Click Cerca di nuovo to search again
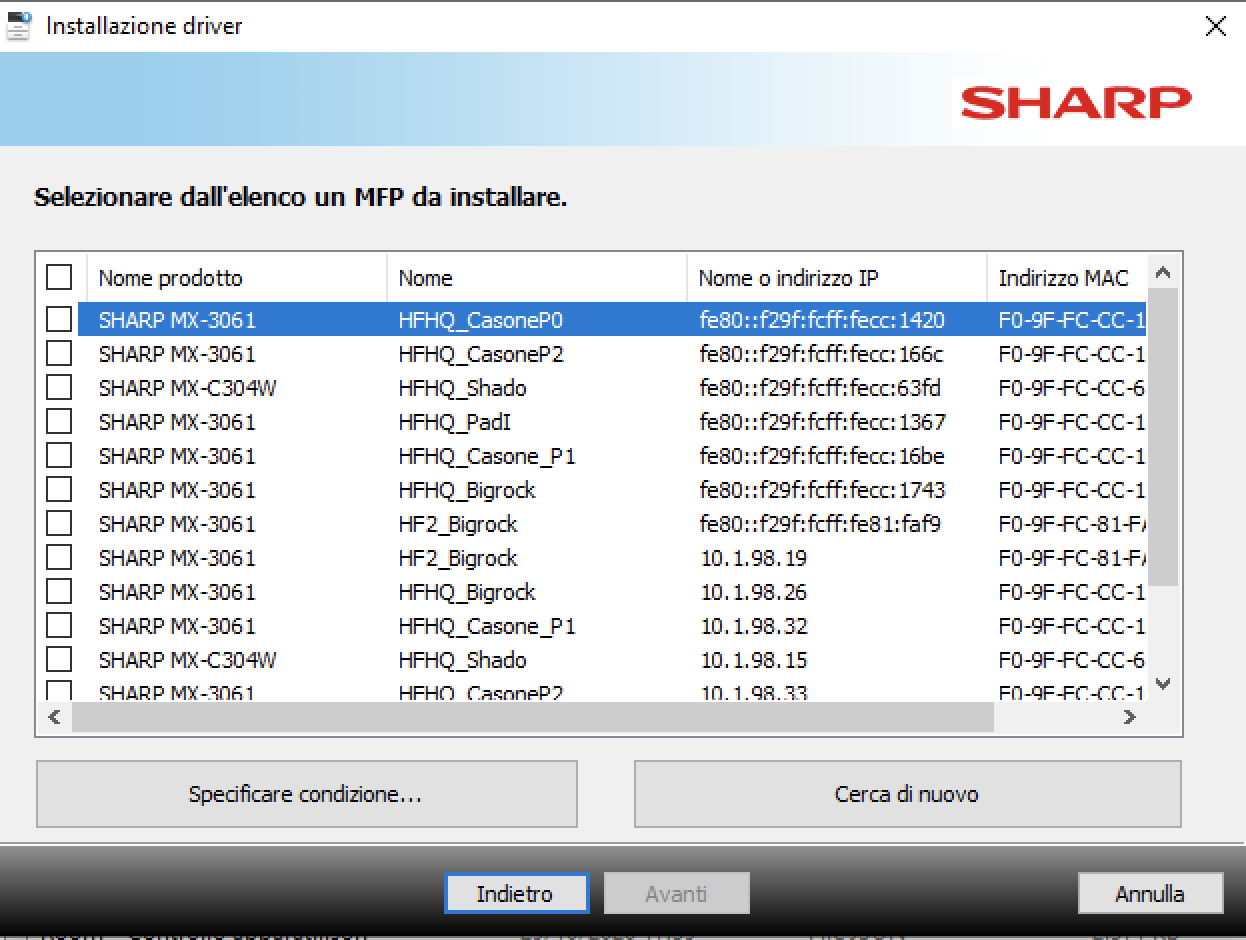This screenshot has width=1246, height=940. [907, 794]
